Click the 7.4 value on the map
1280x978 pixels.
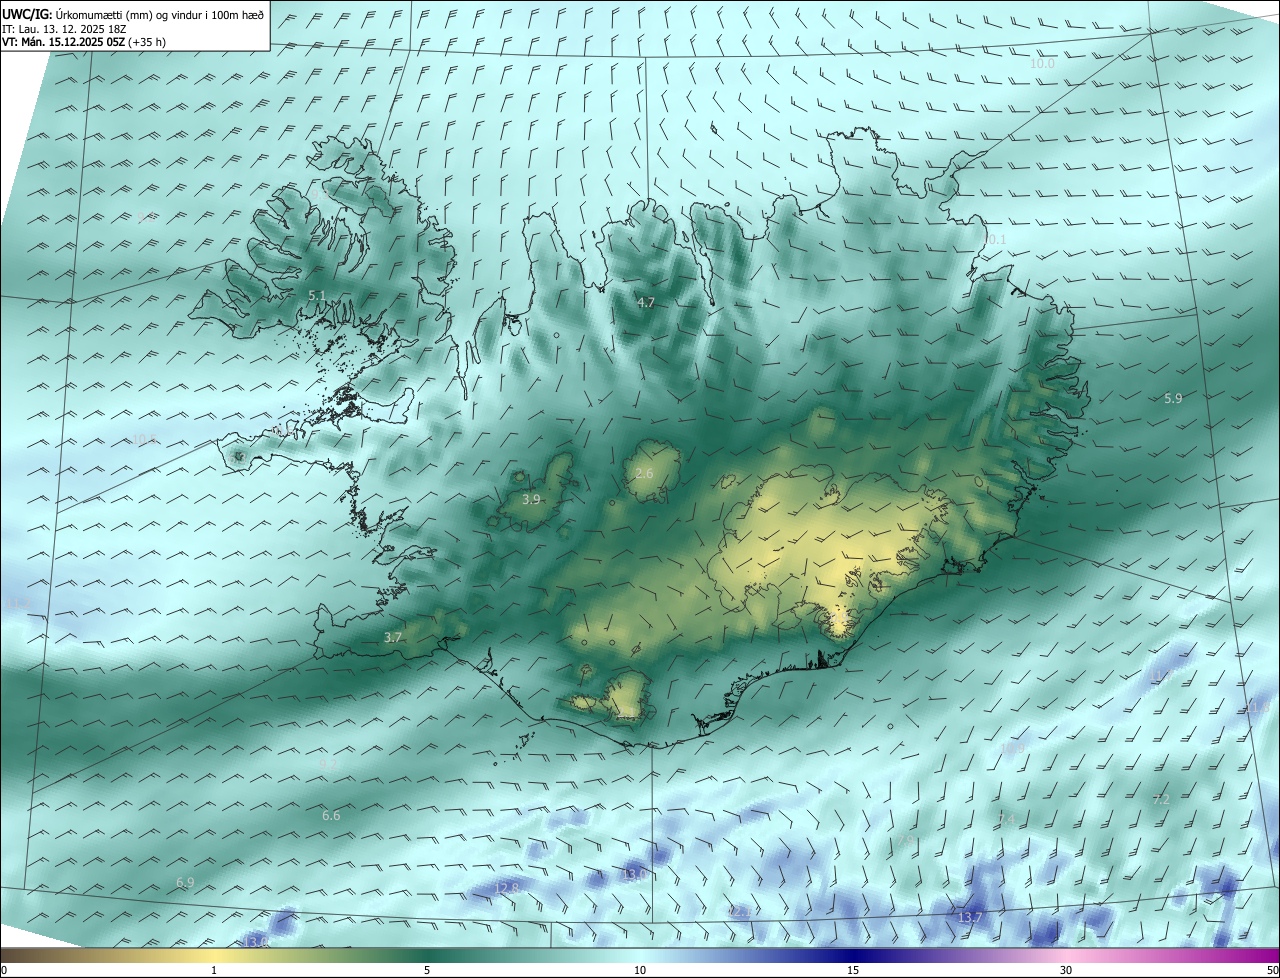pos(1007,820)
